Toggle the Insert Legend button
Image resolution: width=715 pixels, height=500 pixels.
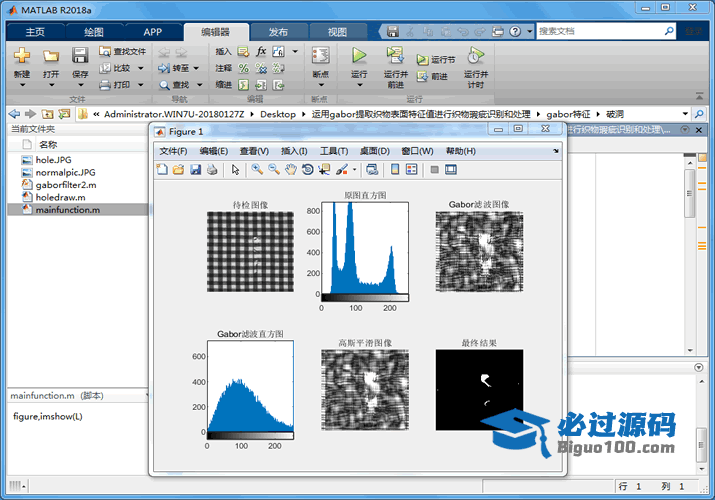pyautogui.click(x=411, y=170)
